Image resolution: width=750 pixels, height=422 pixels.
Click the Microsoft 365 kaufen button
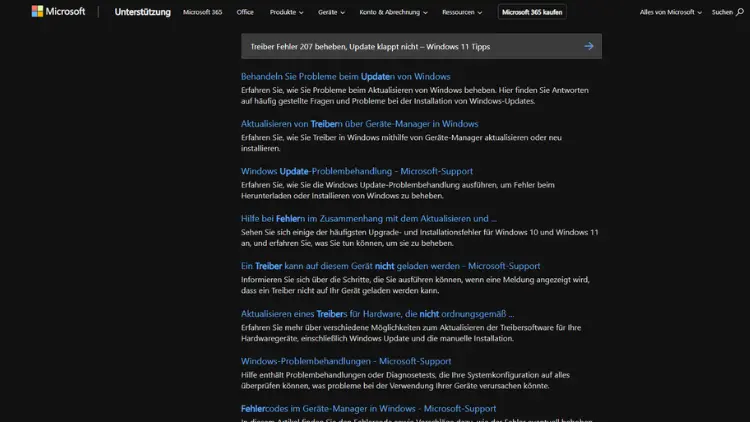(532, 12)
